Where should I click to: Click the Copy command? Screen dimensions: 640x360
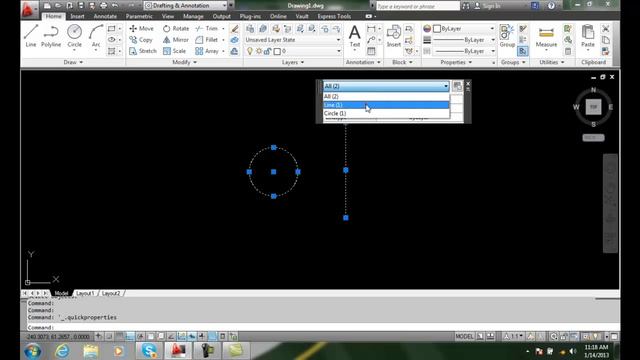141,40
